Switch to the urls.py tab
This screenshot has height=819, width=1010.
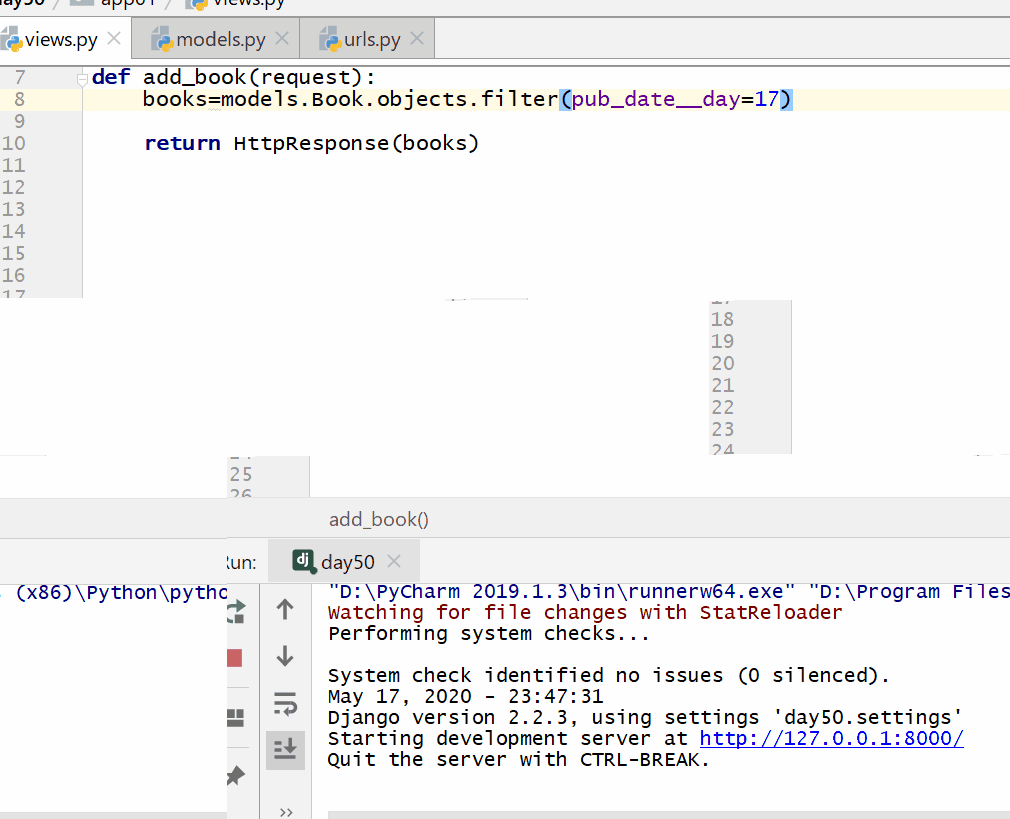point(372,40)
